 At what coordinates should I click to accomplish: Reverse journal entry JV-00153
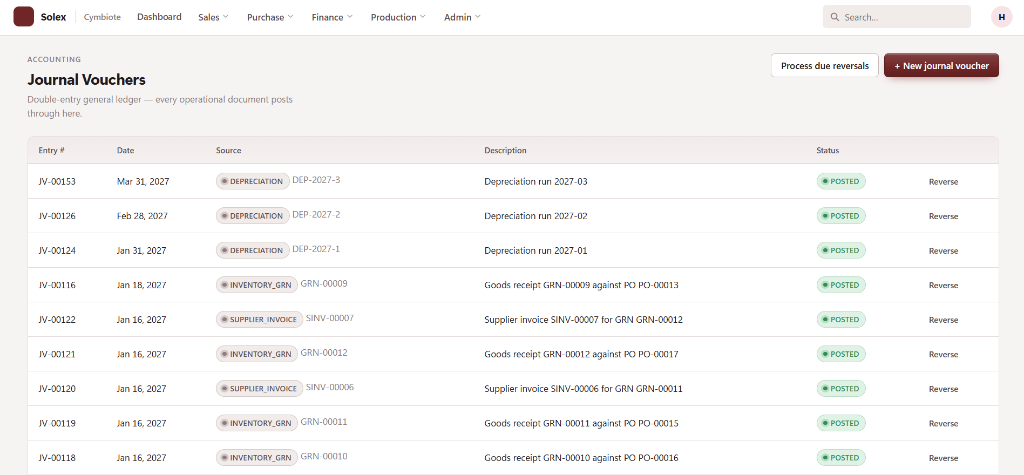[943, 182]
